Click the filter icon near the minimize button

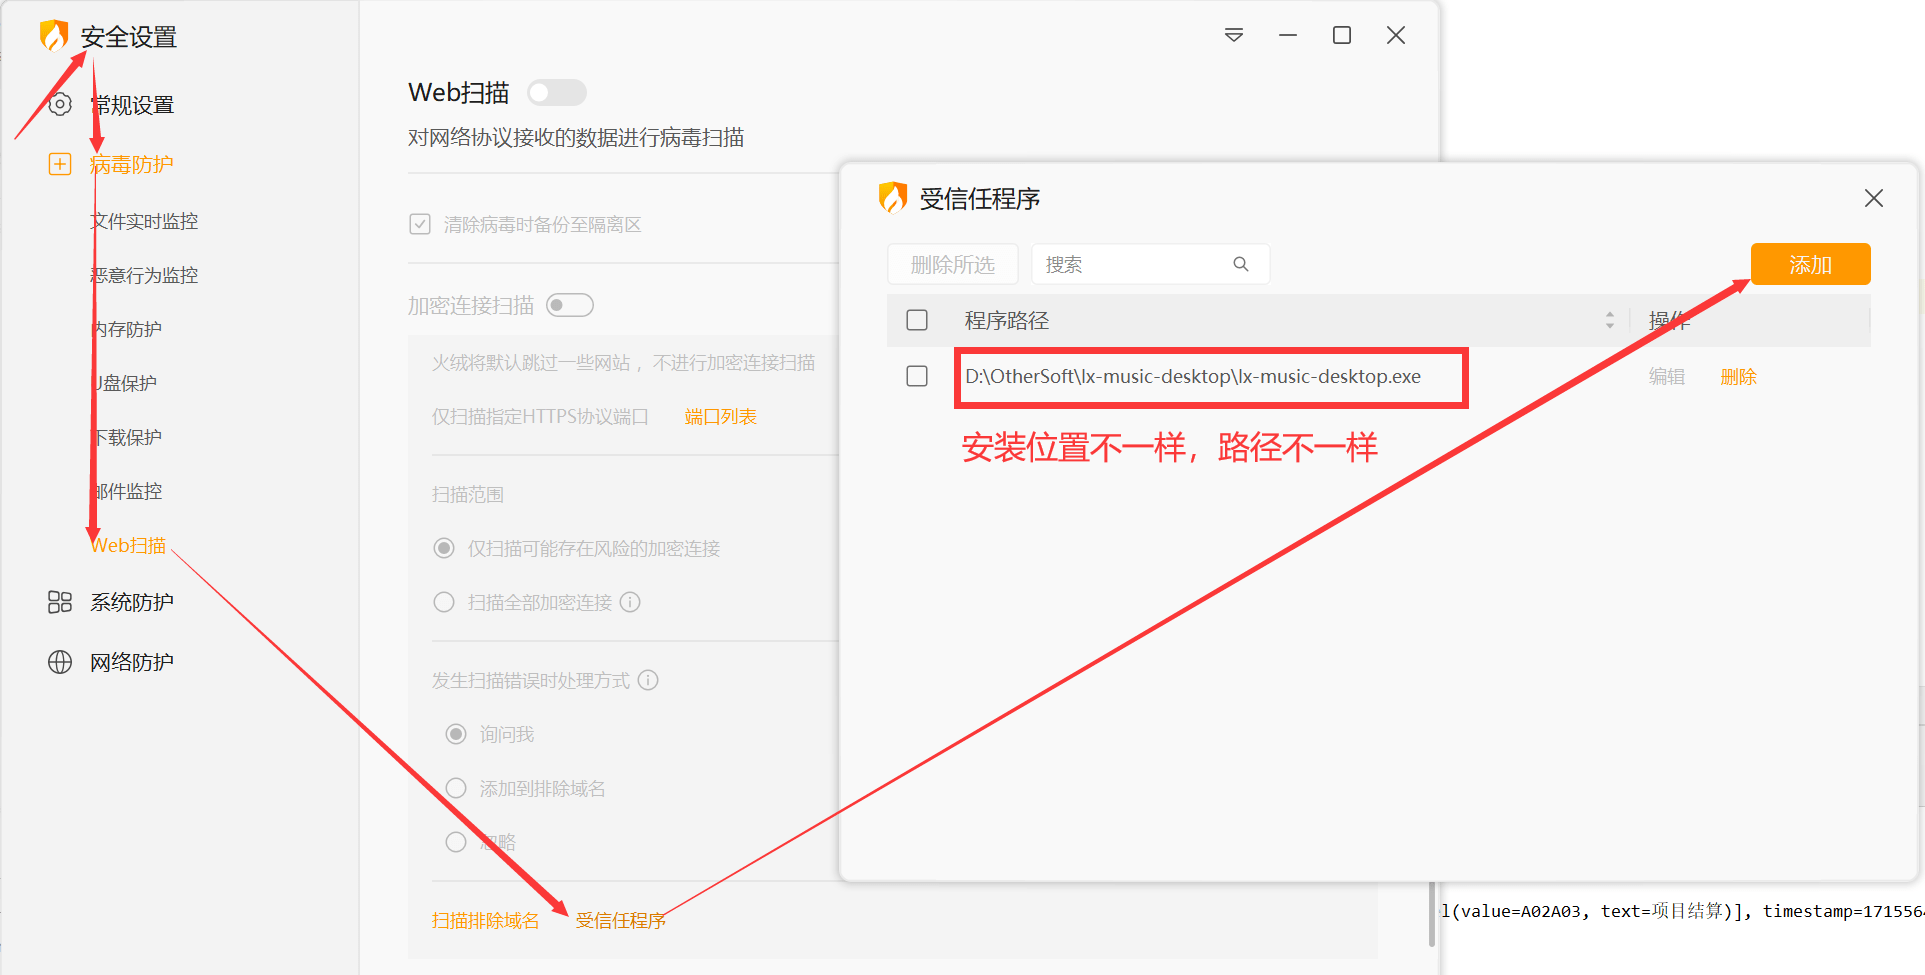pos(1233,34)
